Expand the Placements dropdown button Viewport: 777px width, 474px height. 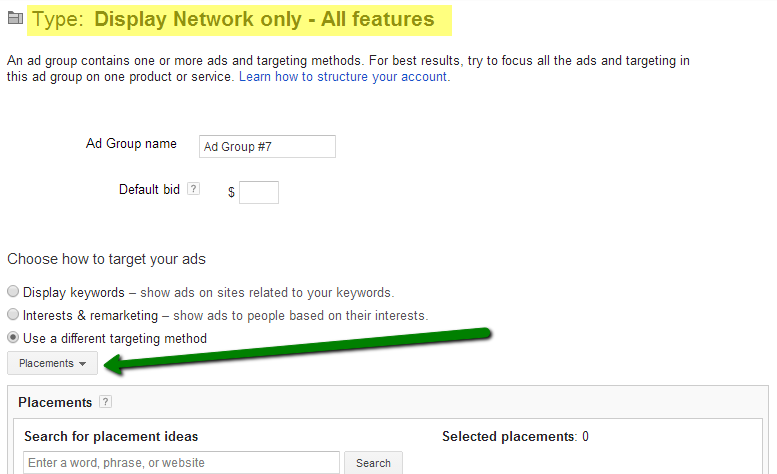tap(53, 363)
